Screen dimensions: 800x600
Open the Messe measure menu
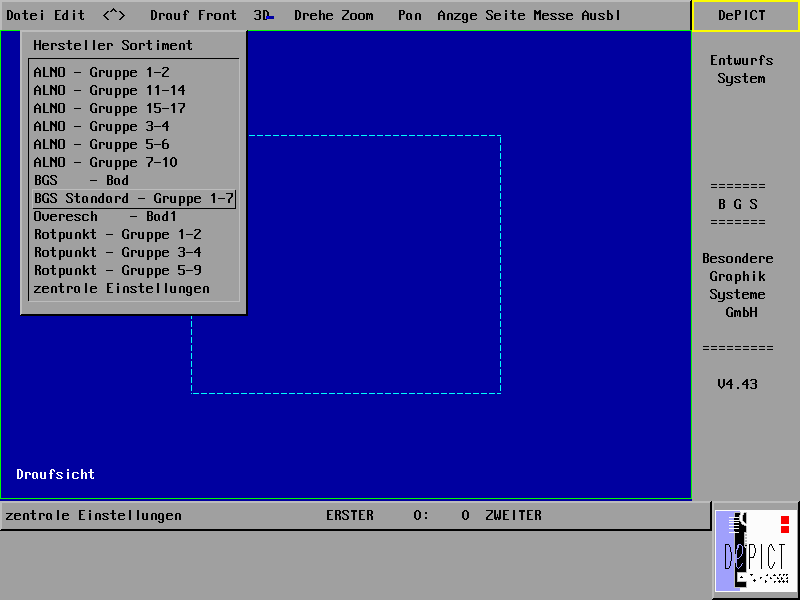pos(554,15)
